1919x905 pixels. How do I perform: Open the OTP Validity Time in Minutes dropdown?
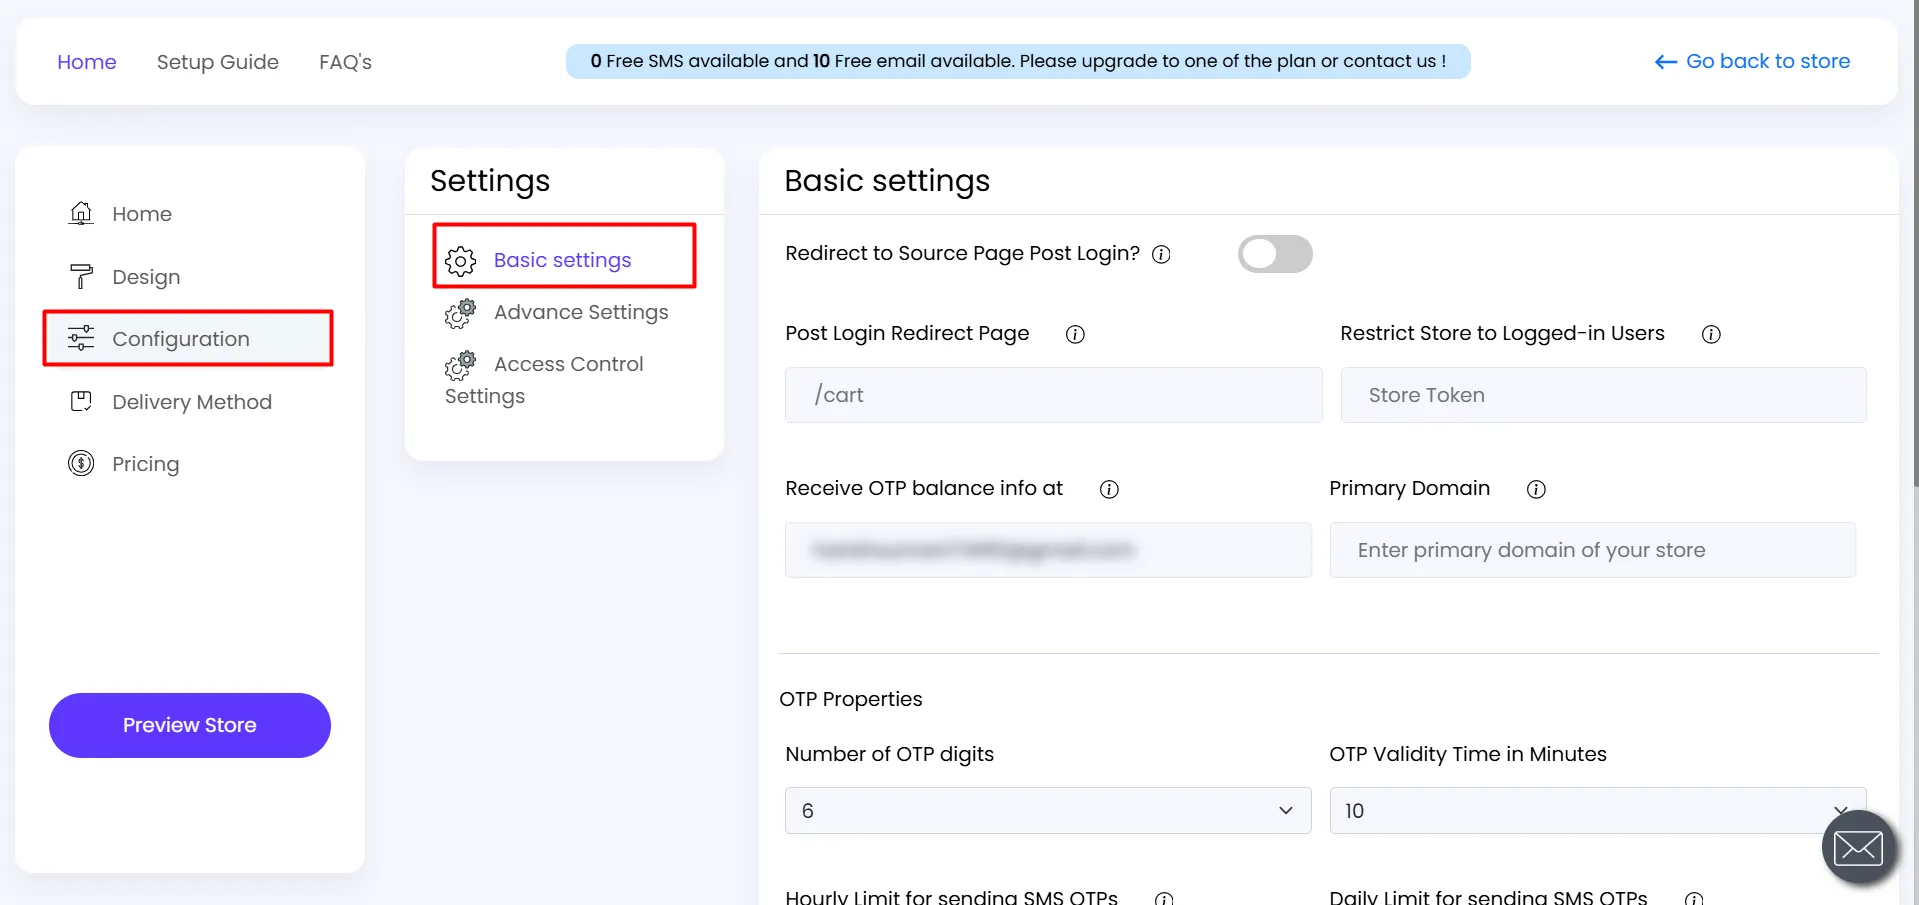(1598, 810)
